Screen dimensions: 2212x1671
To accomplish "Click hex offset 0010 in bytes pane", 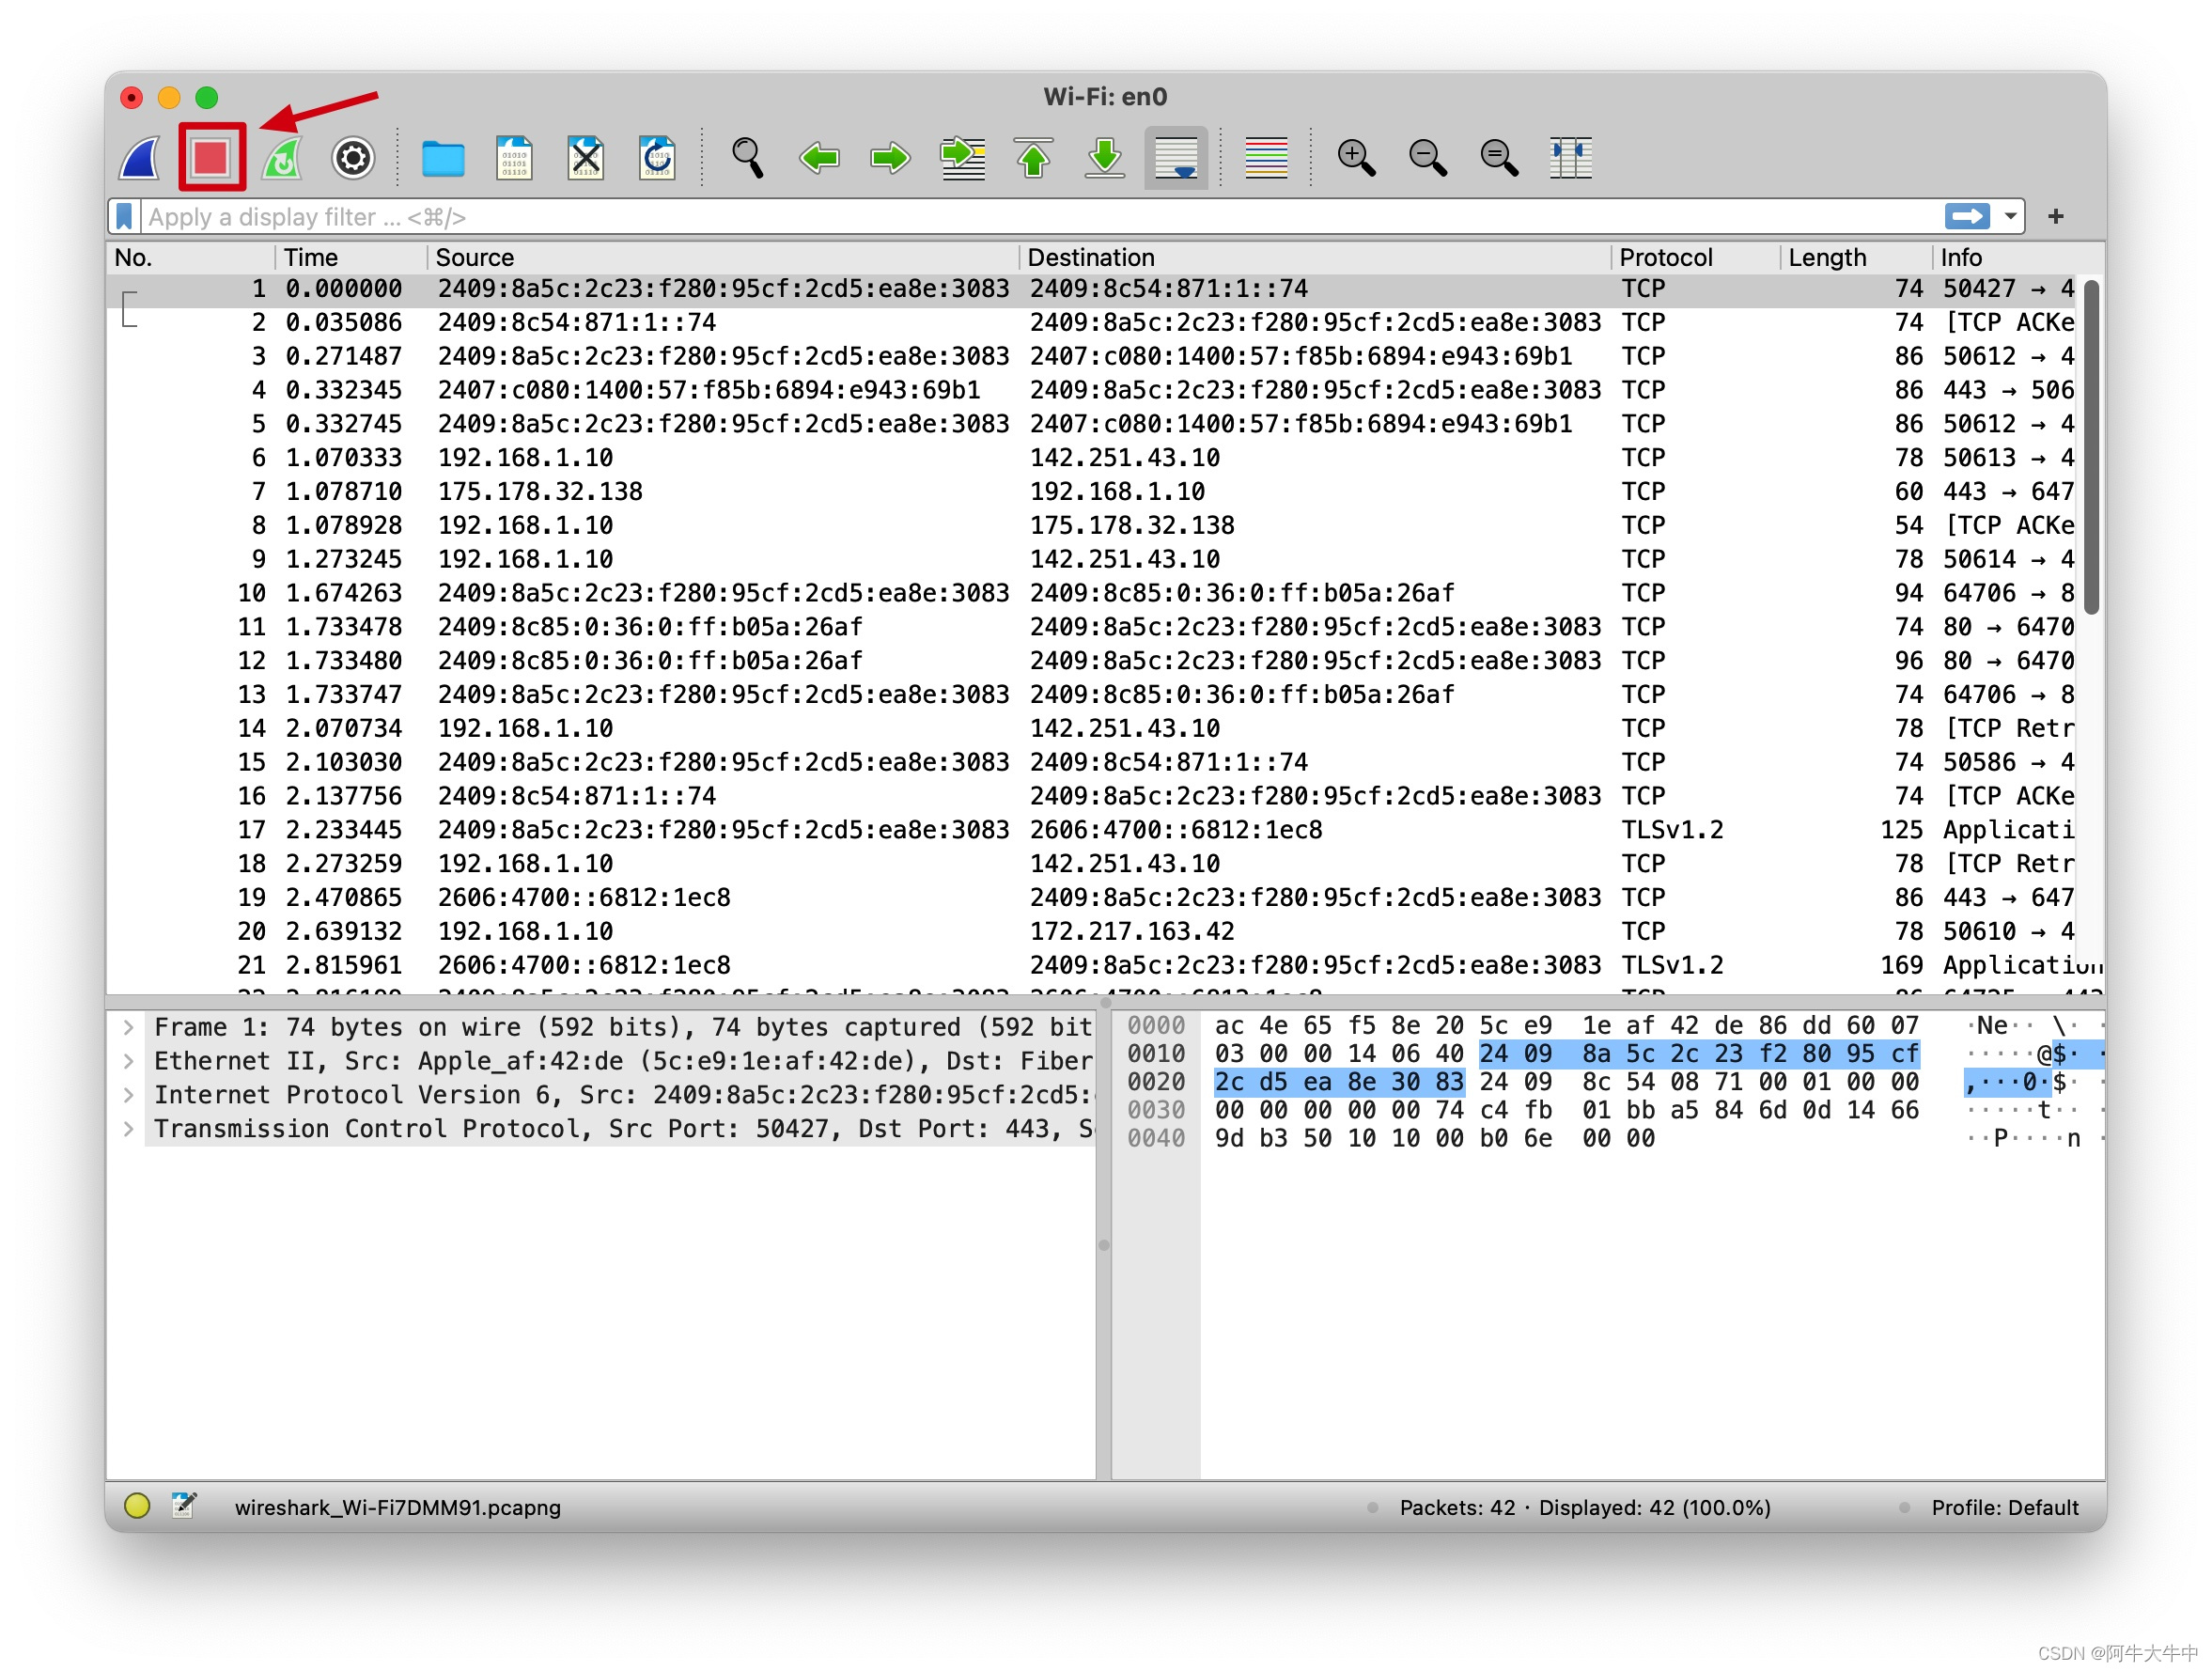I will pos(1156,1054).
